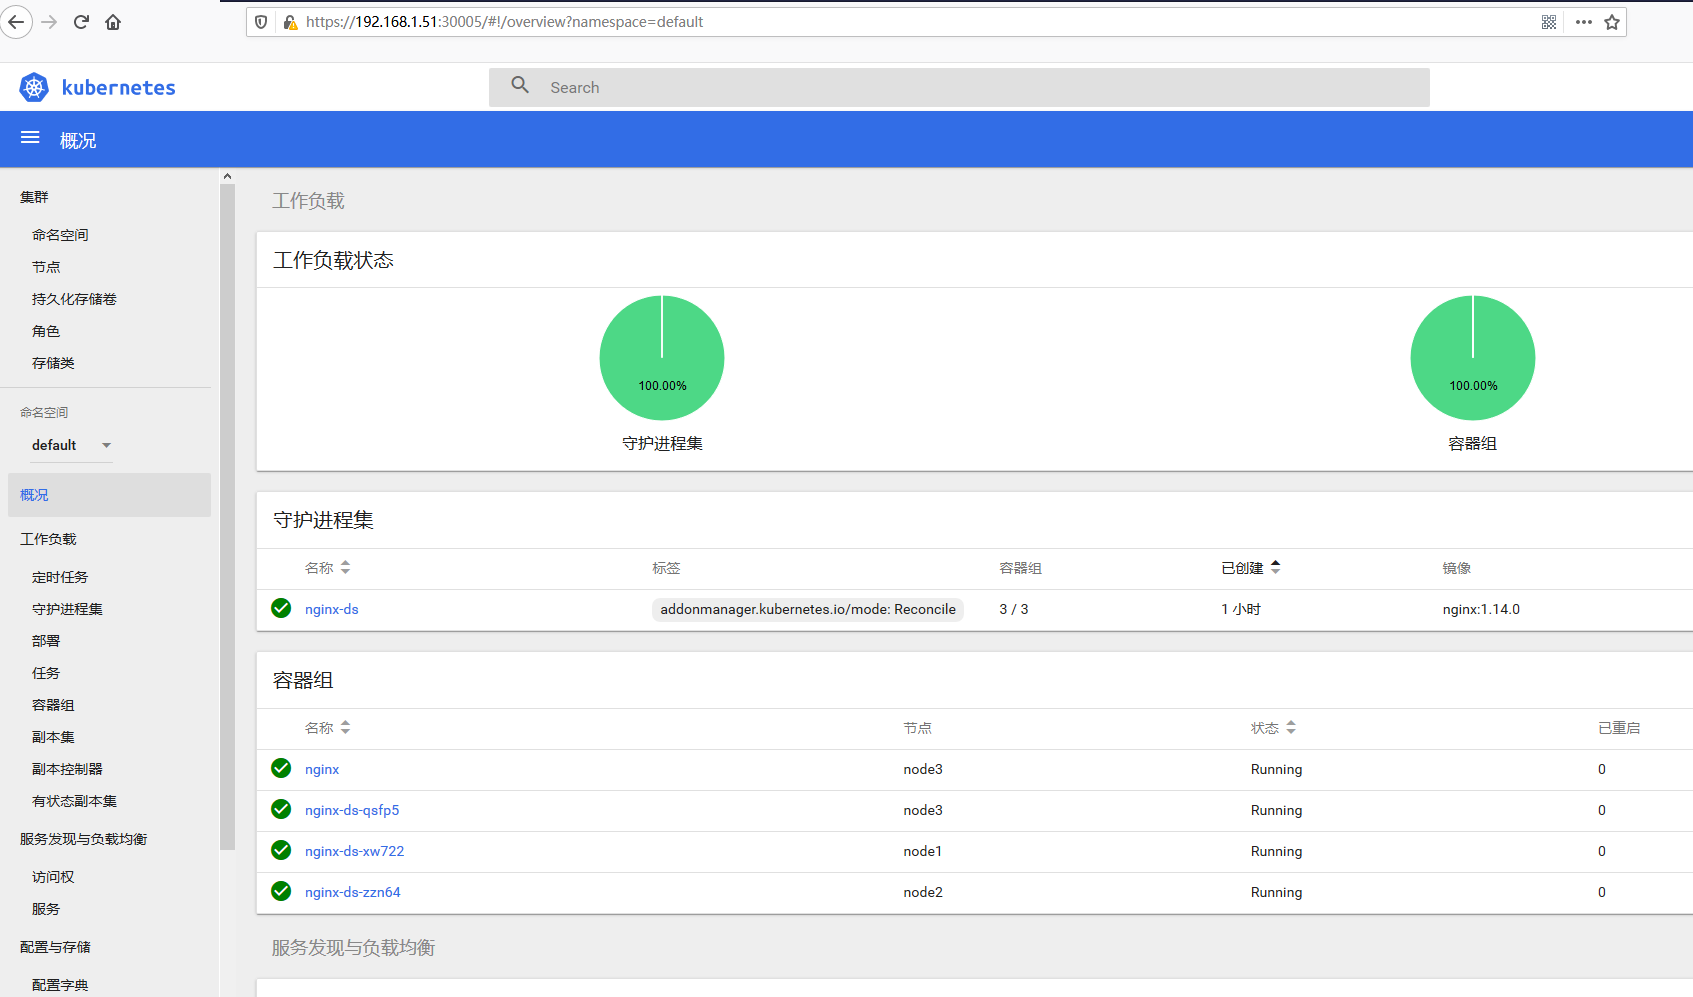1693x997 pixels.
Task: Select 角色 in sidebar
Action: coord(46,331)
